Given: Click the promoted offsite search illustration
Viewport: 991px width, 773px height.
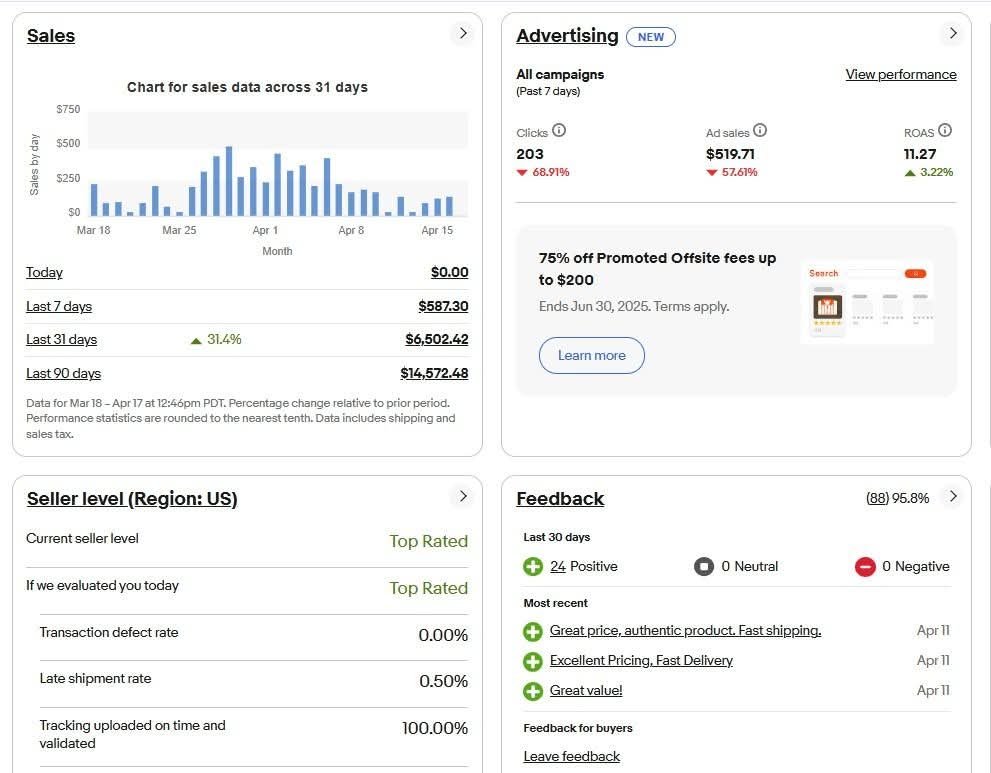Looking at the screenshot, I should [x=867, y=302].
